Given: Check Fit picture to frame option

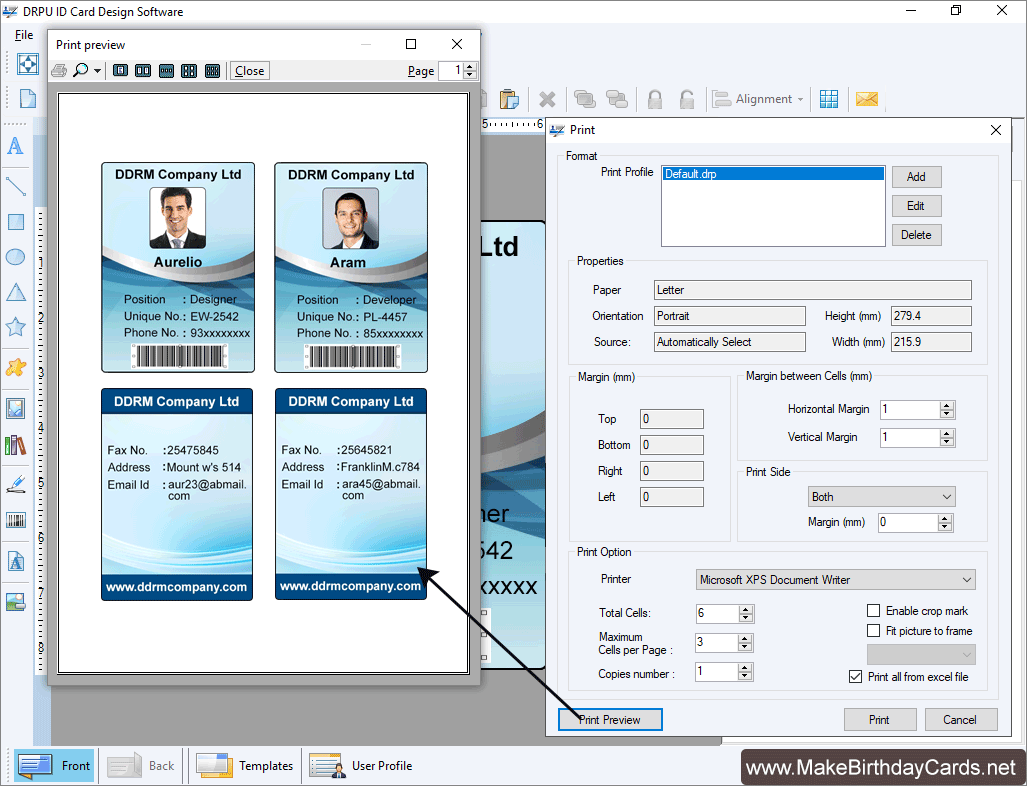Looking at the screenshot, I should 874,630.
